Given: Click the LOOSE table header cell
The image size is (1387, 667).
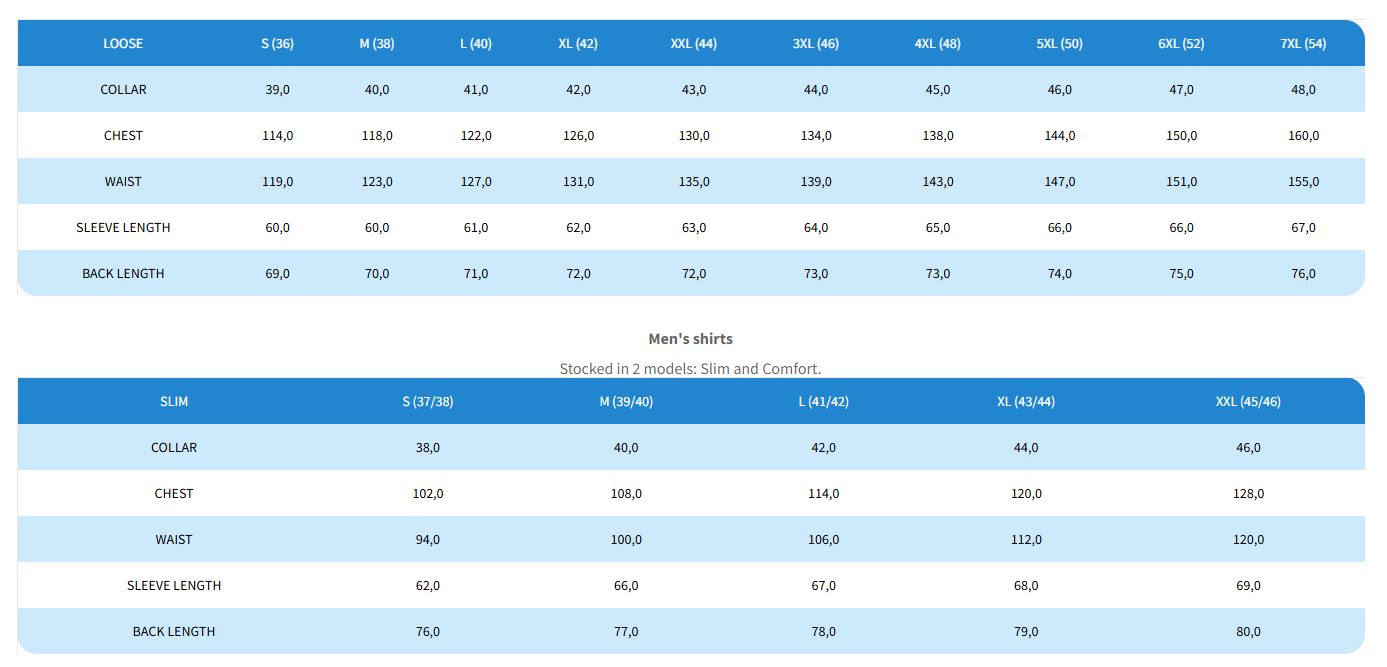Looking at the screenshot, I should [123, 43].
